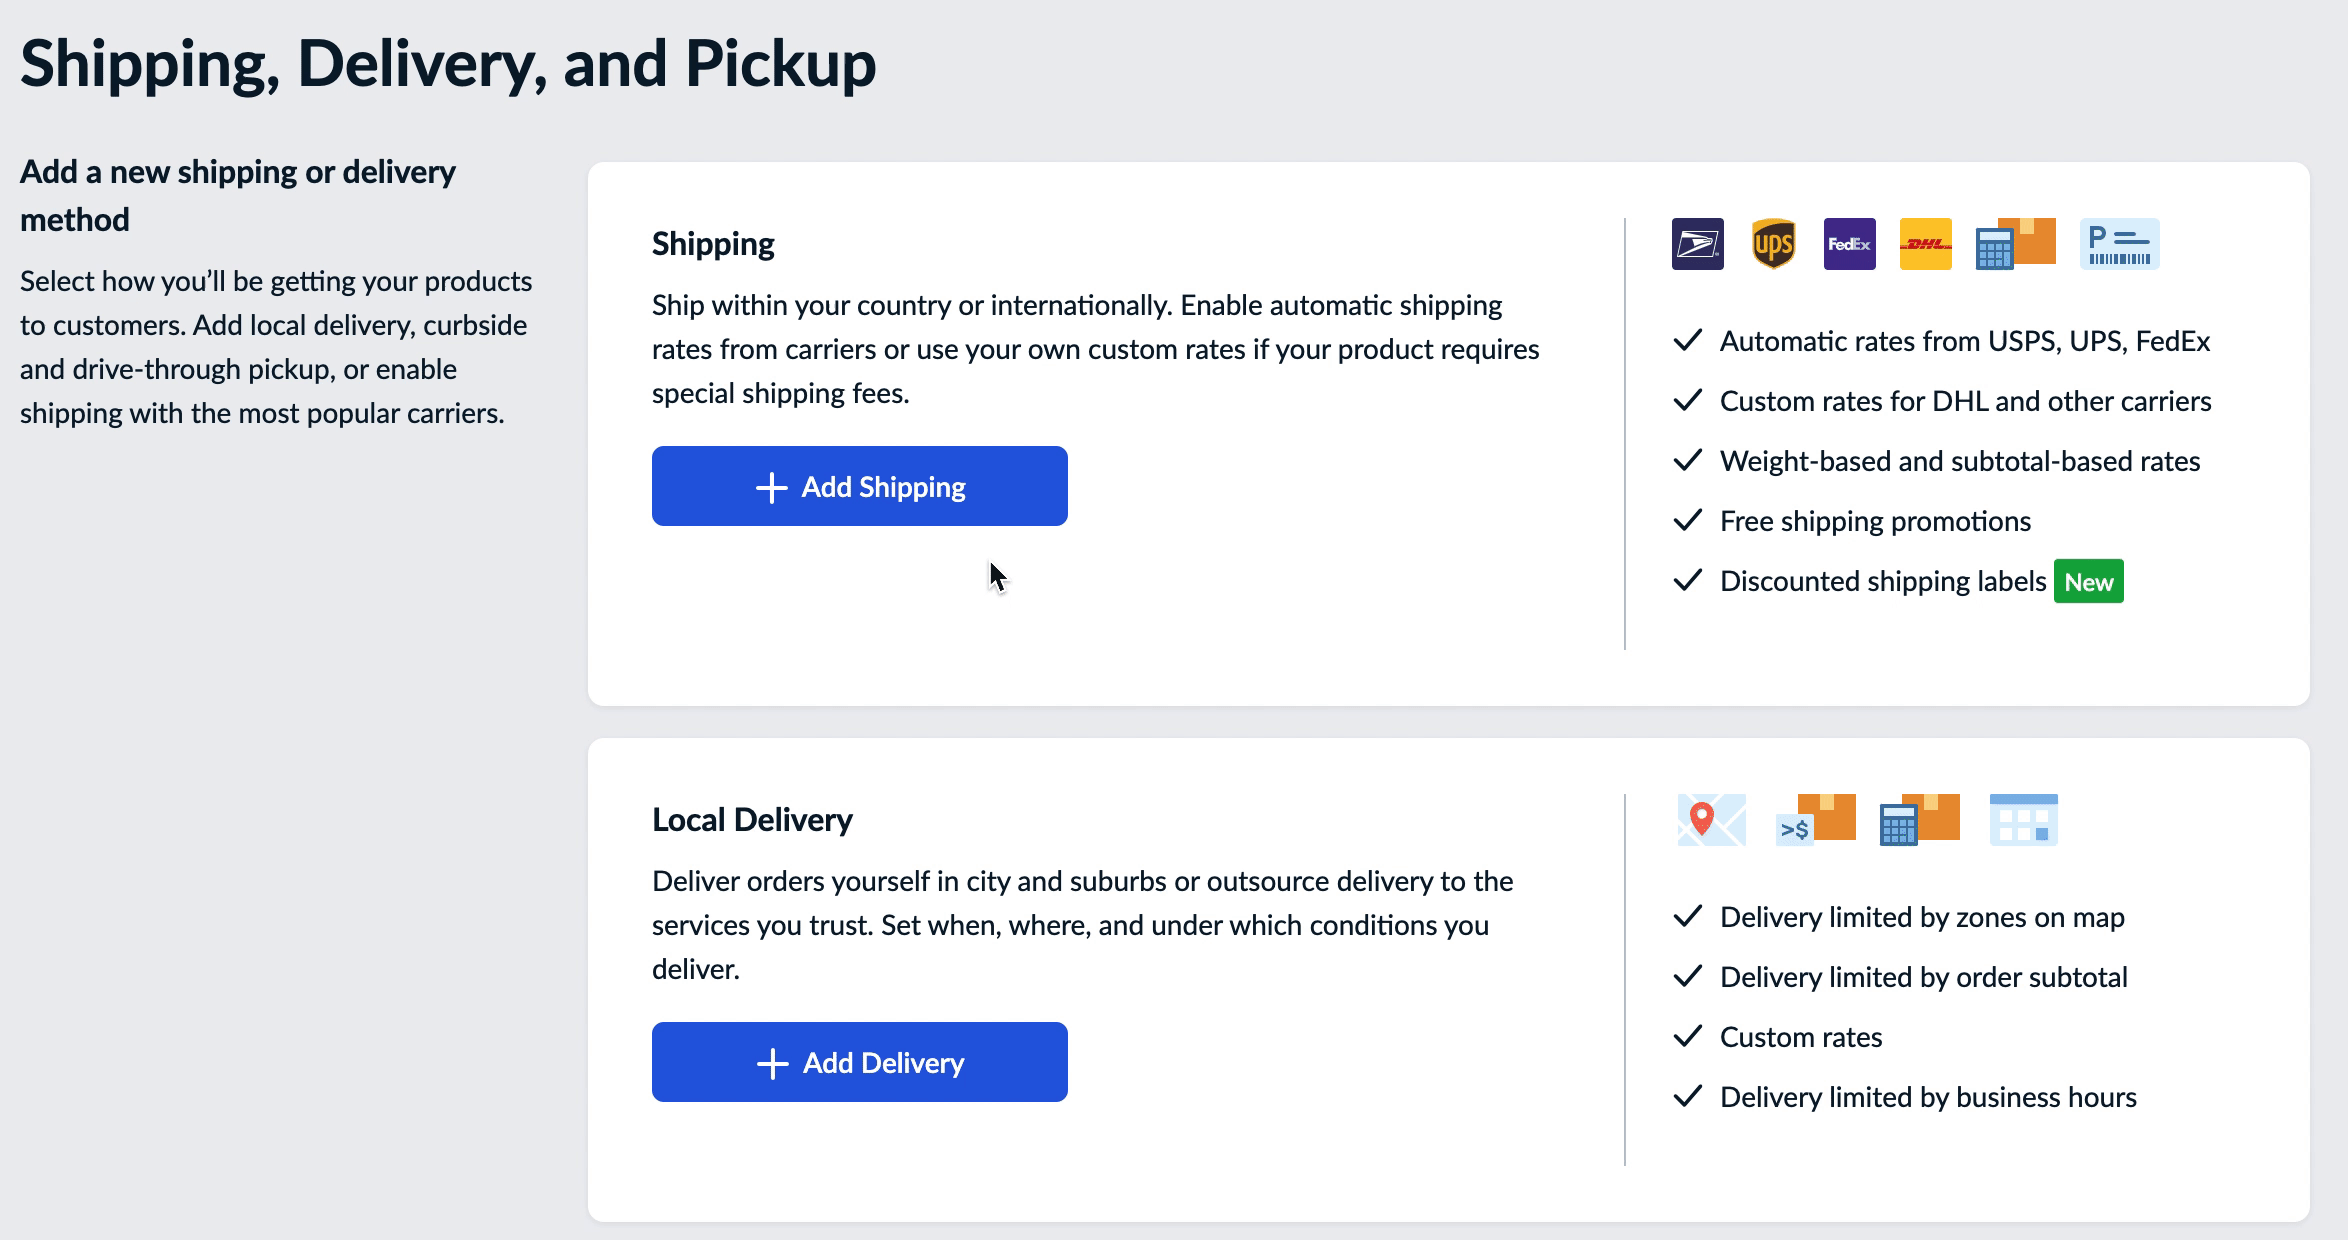Select the Local Delivery card heading
This screenshot has width=2348, height=1240.
(752, 820)
